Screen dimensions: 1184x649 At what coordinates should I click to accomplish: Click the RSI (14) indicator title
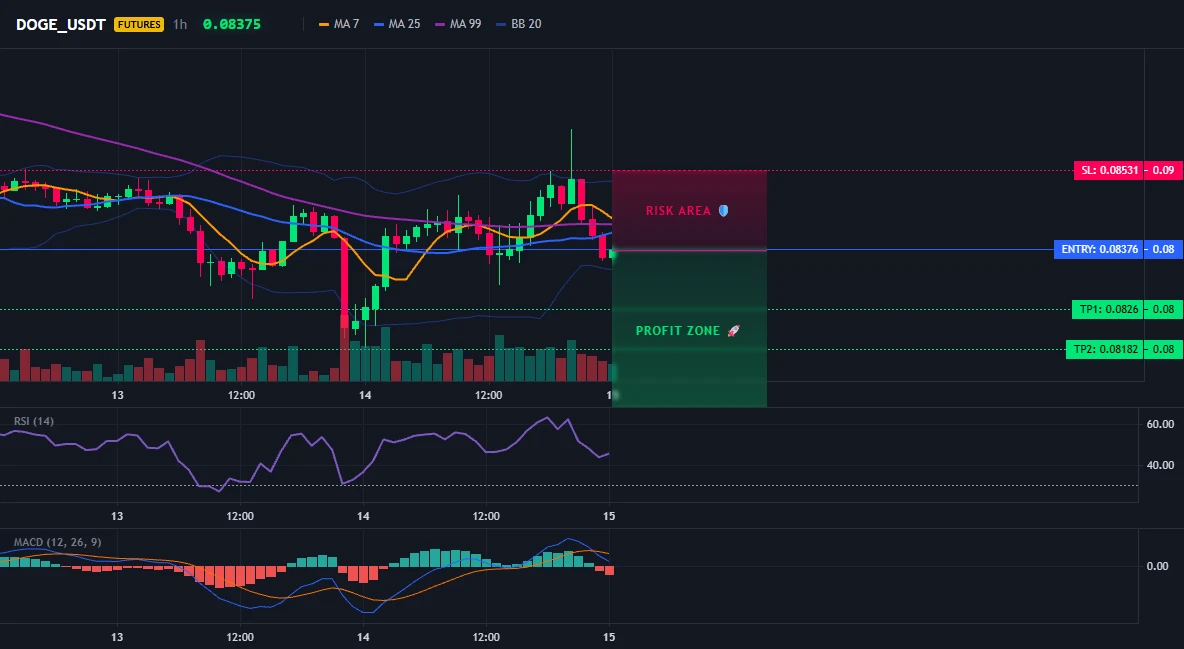[34, 421]
